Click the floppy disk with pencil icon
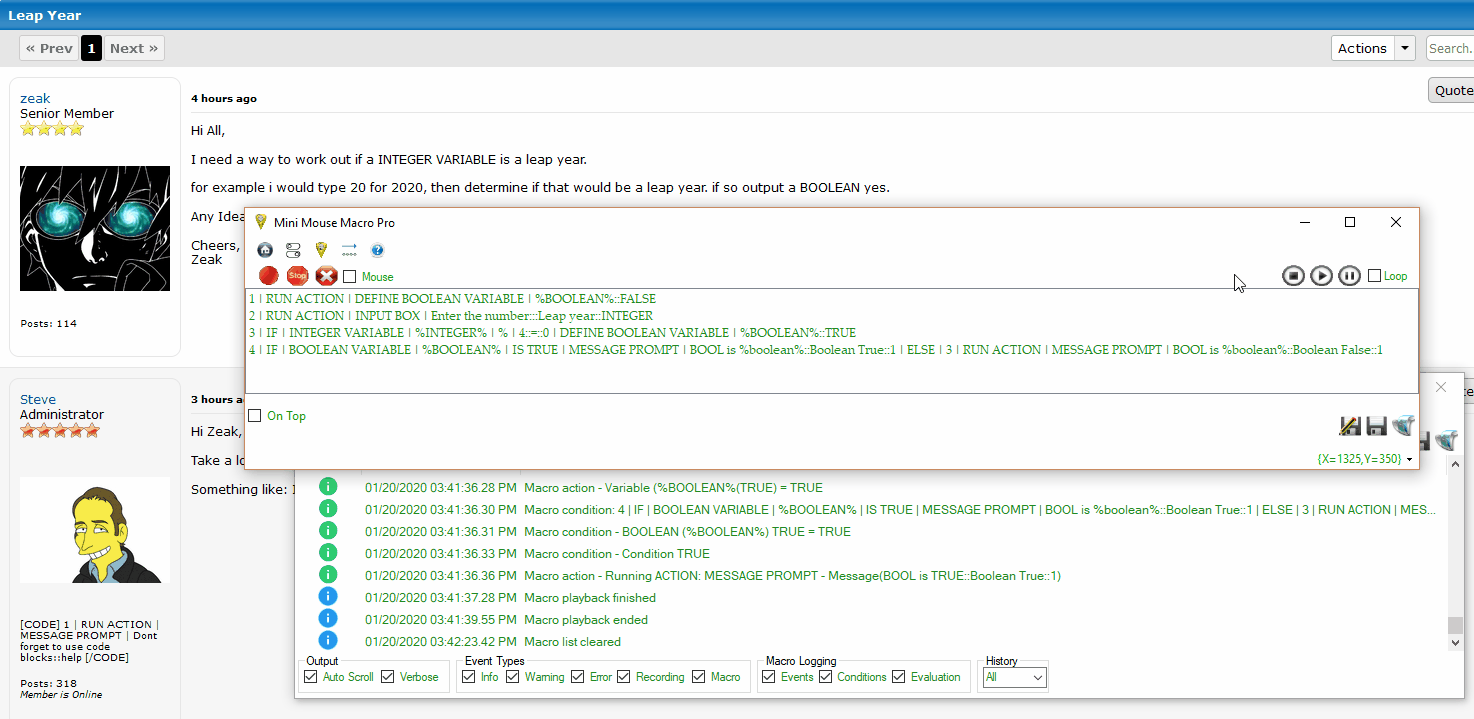The image size is (1474, 719). point(1349,426)
